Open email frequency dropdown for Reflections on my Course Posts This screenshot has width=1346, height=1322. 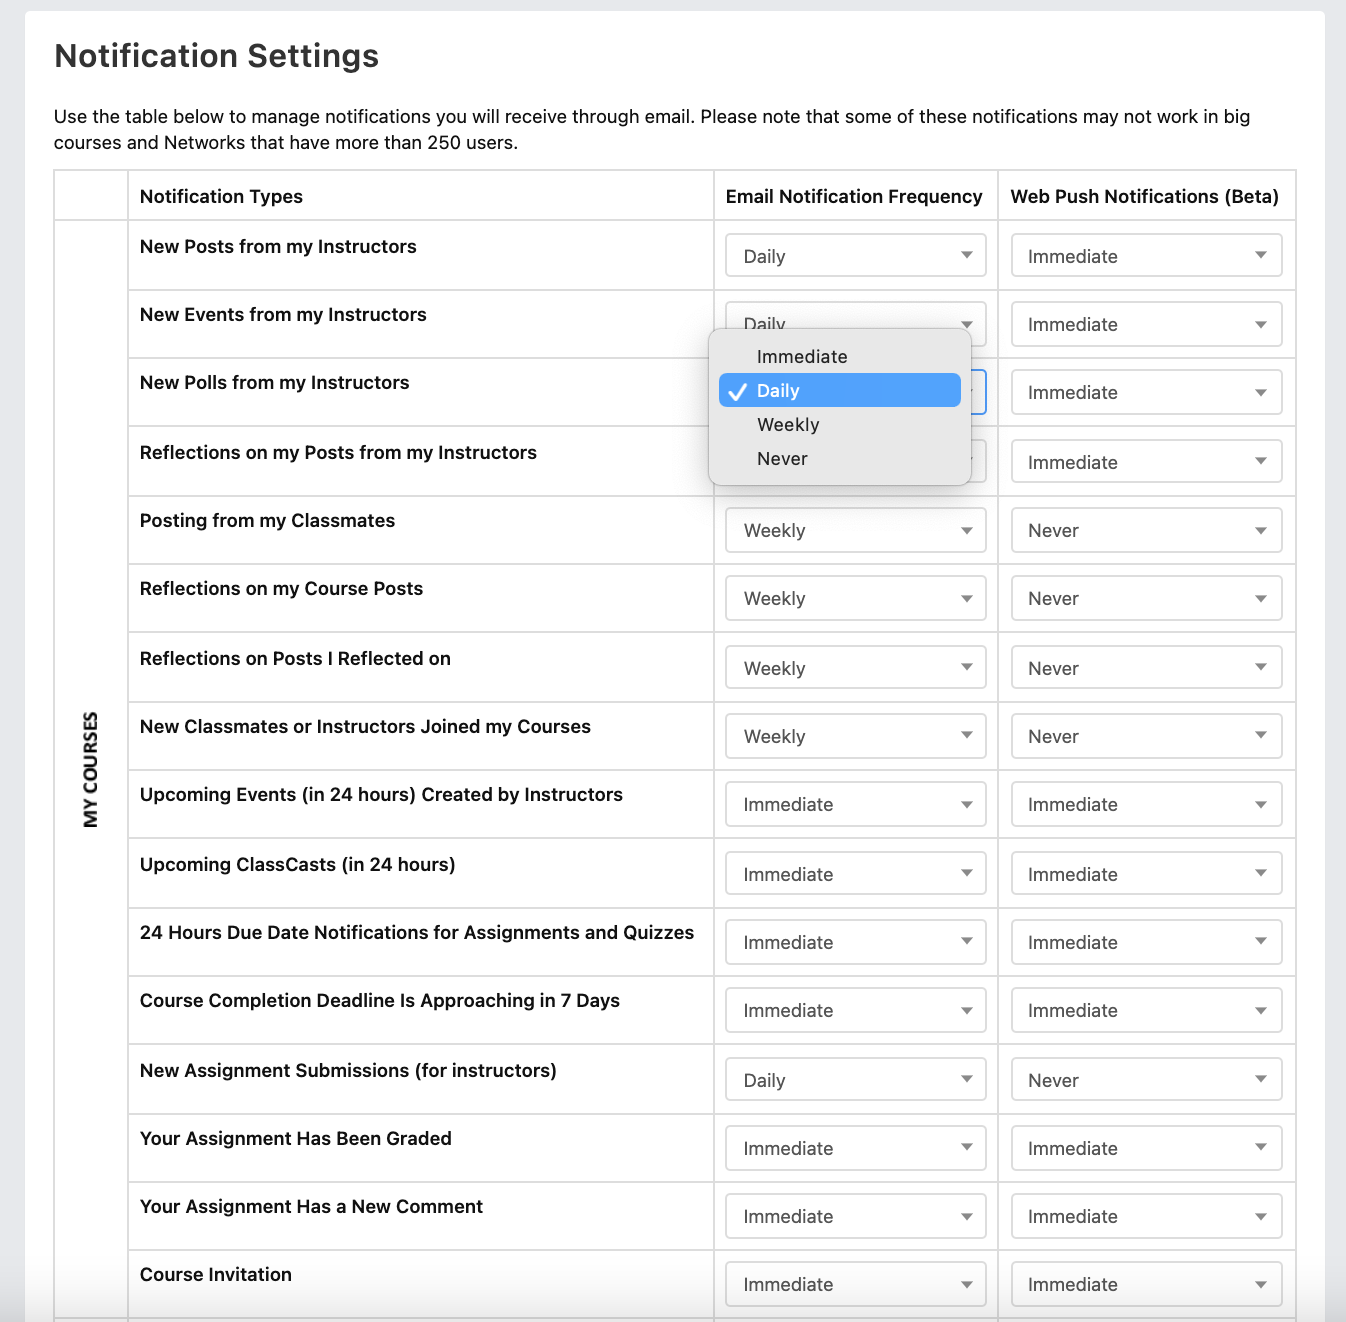pyautogui.click(x=856, y=598)
